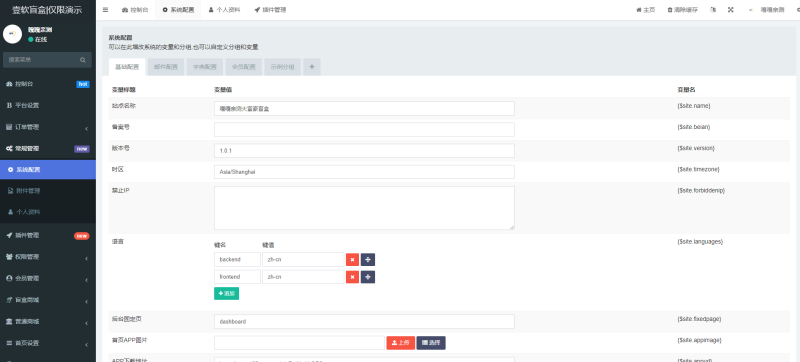Delete the frontend language row
Viewport: 800px width, 362px height.
pos(353,277)
